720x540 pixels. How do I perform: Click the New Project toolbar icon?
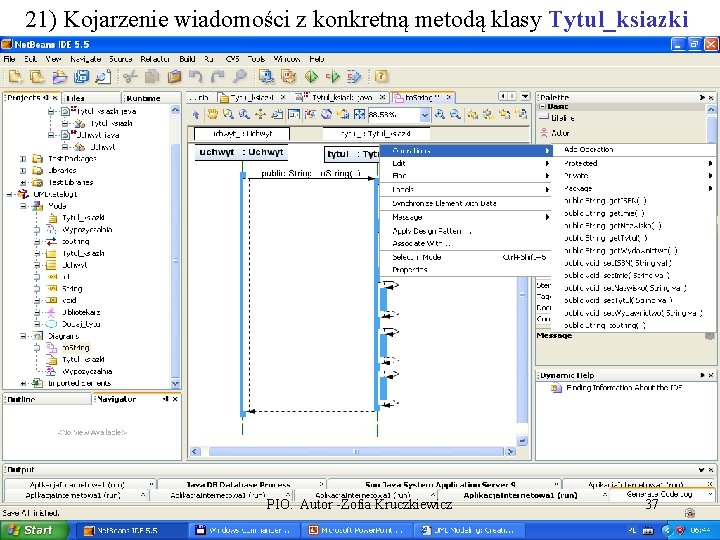pos(36,77)
